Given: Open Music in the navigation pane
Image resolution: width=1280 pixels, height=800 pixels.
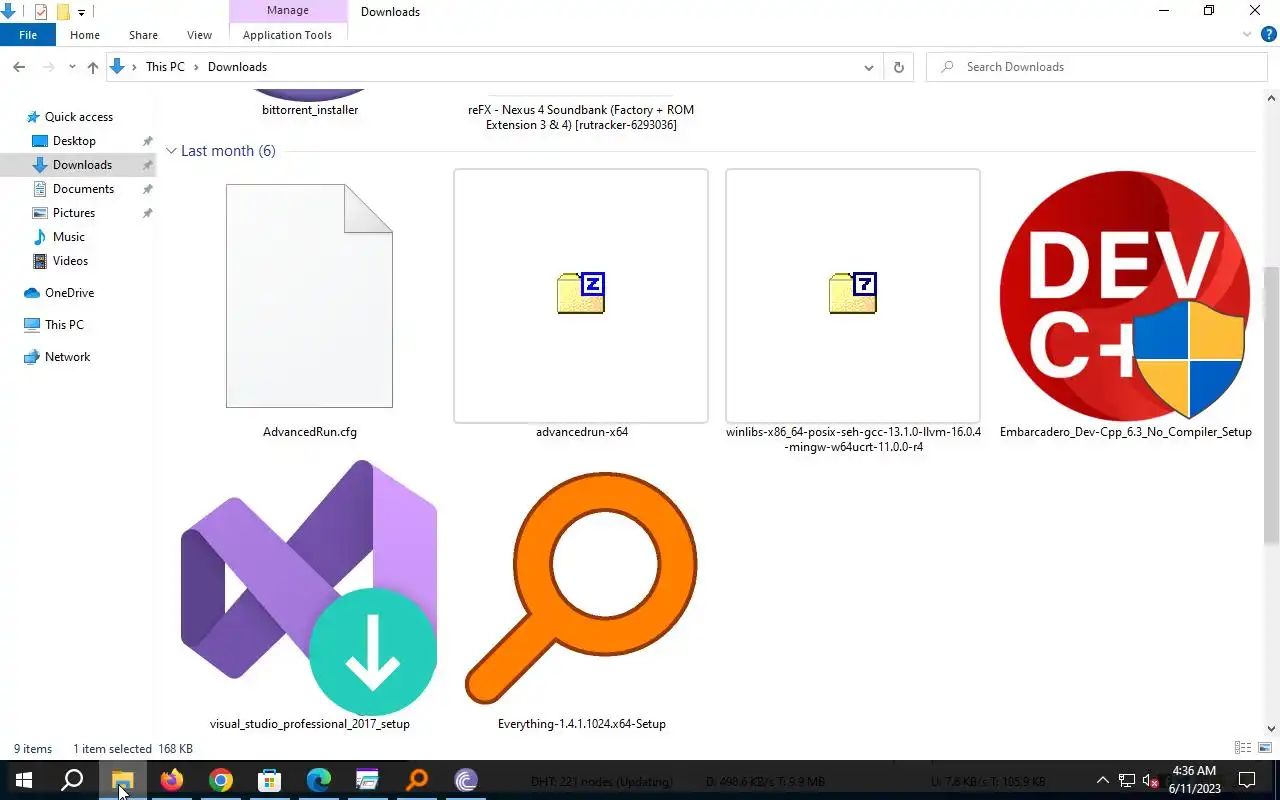Looking at the screenshot, I should [68, 237].
